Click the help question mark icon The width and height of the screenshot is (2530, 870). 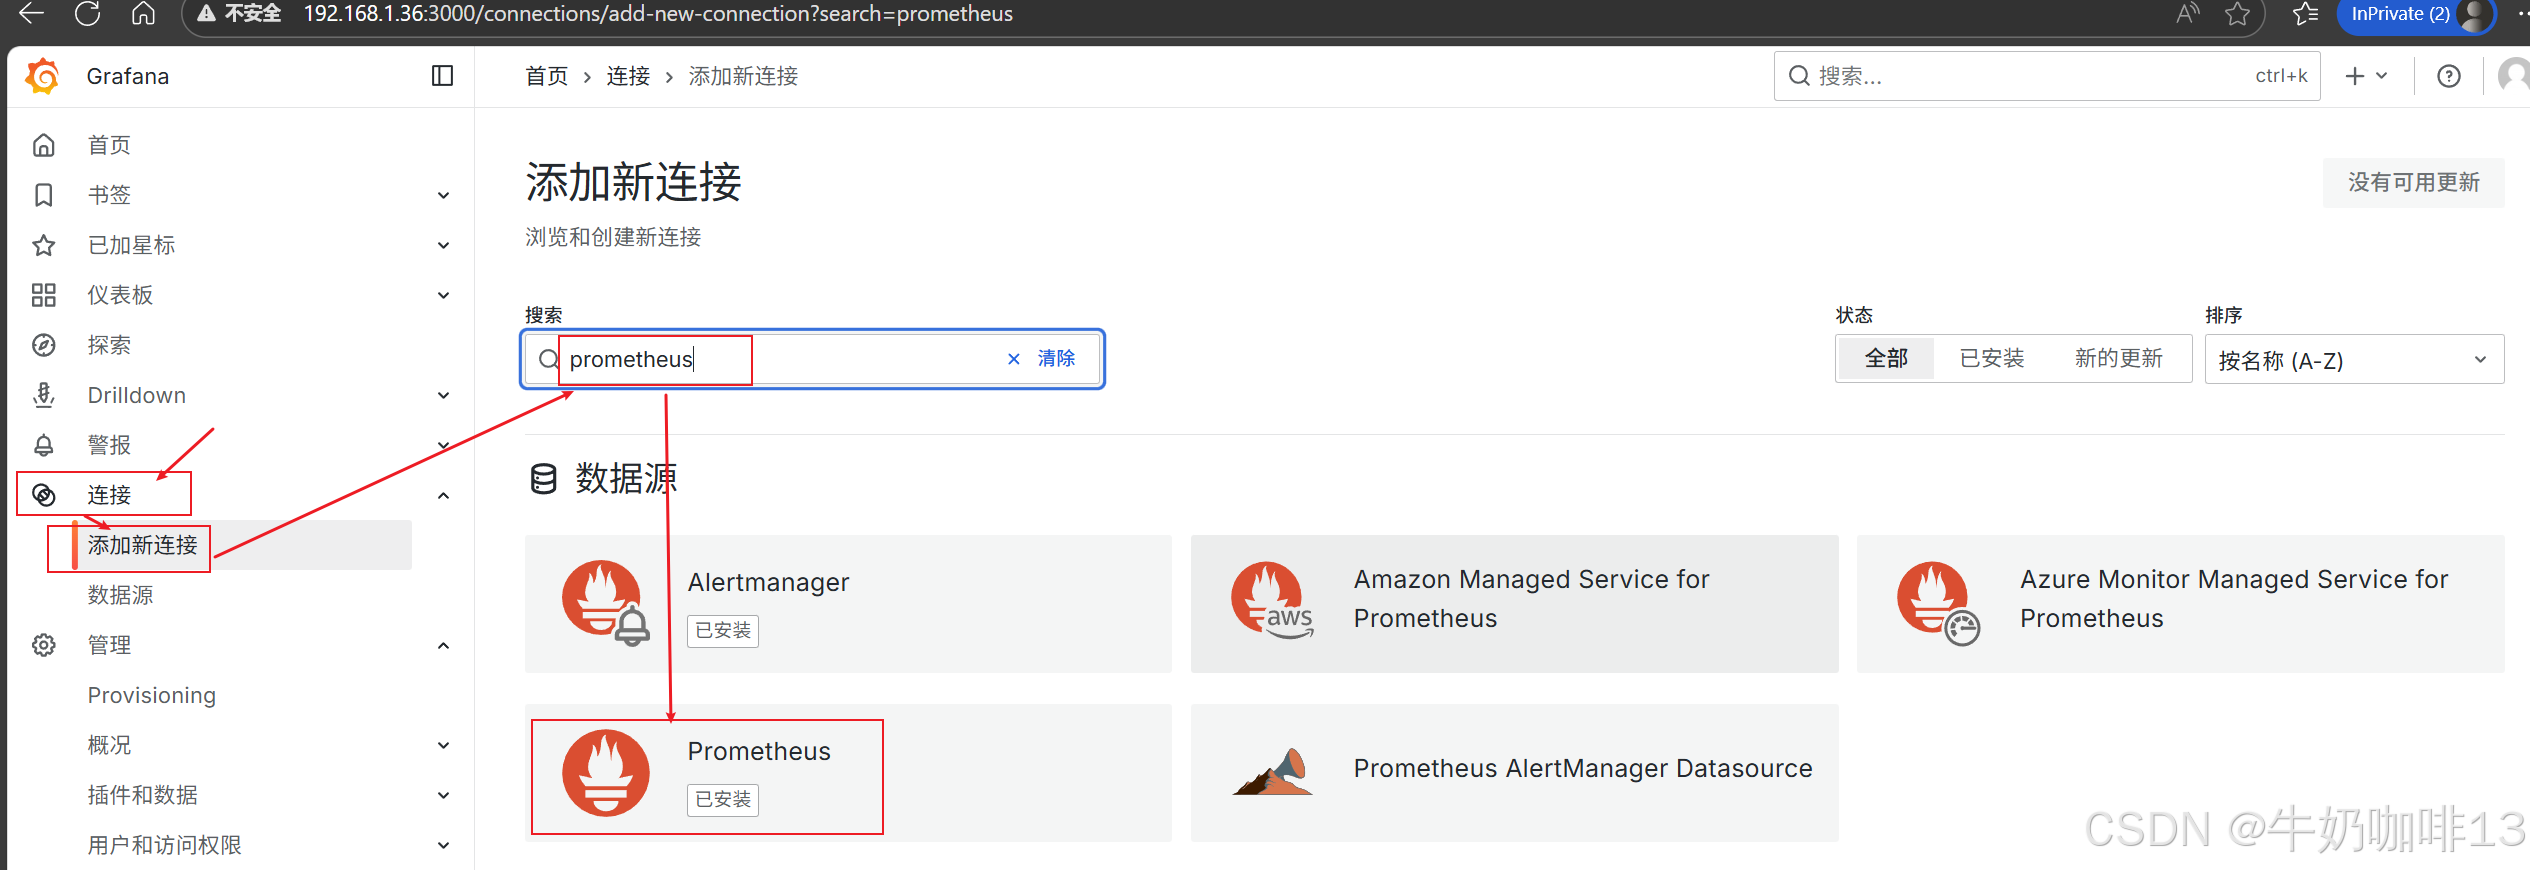pyautogui.click(x=2449, y=76)
